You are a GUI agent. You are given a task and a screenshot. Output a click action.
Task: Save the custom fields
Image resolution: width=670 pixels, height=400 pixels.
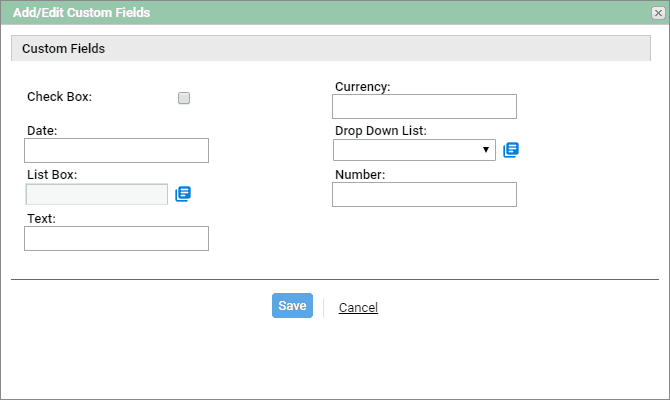[292, 306]
